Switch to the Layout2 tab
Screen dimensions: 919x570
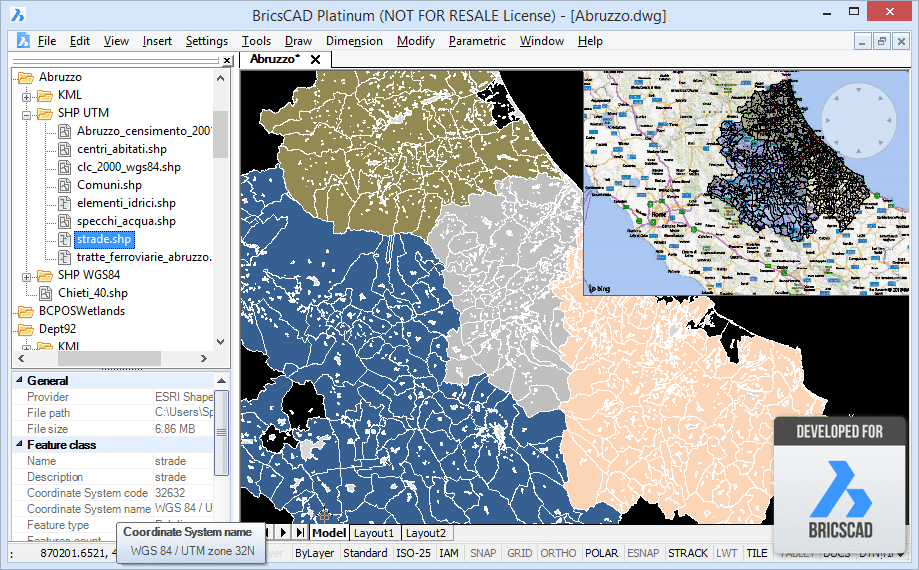(426, 533)
